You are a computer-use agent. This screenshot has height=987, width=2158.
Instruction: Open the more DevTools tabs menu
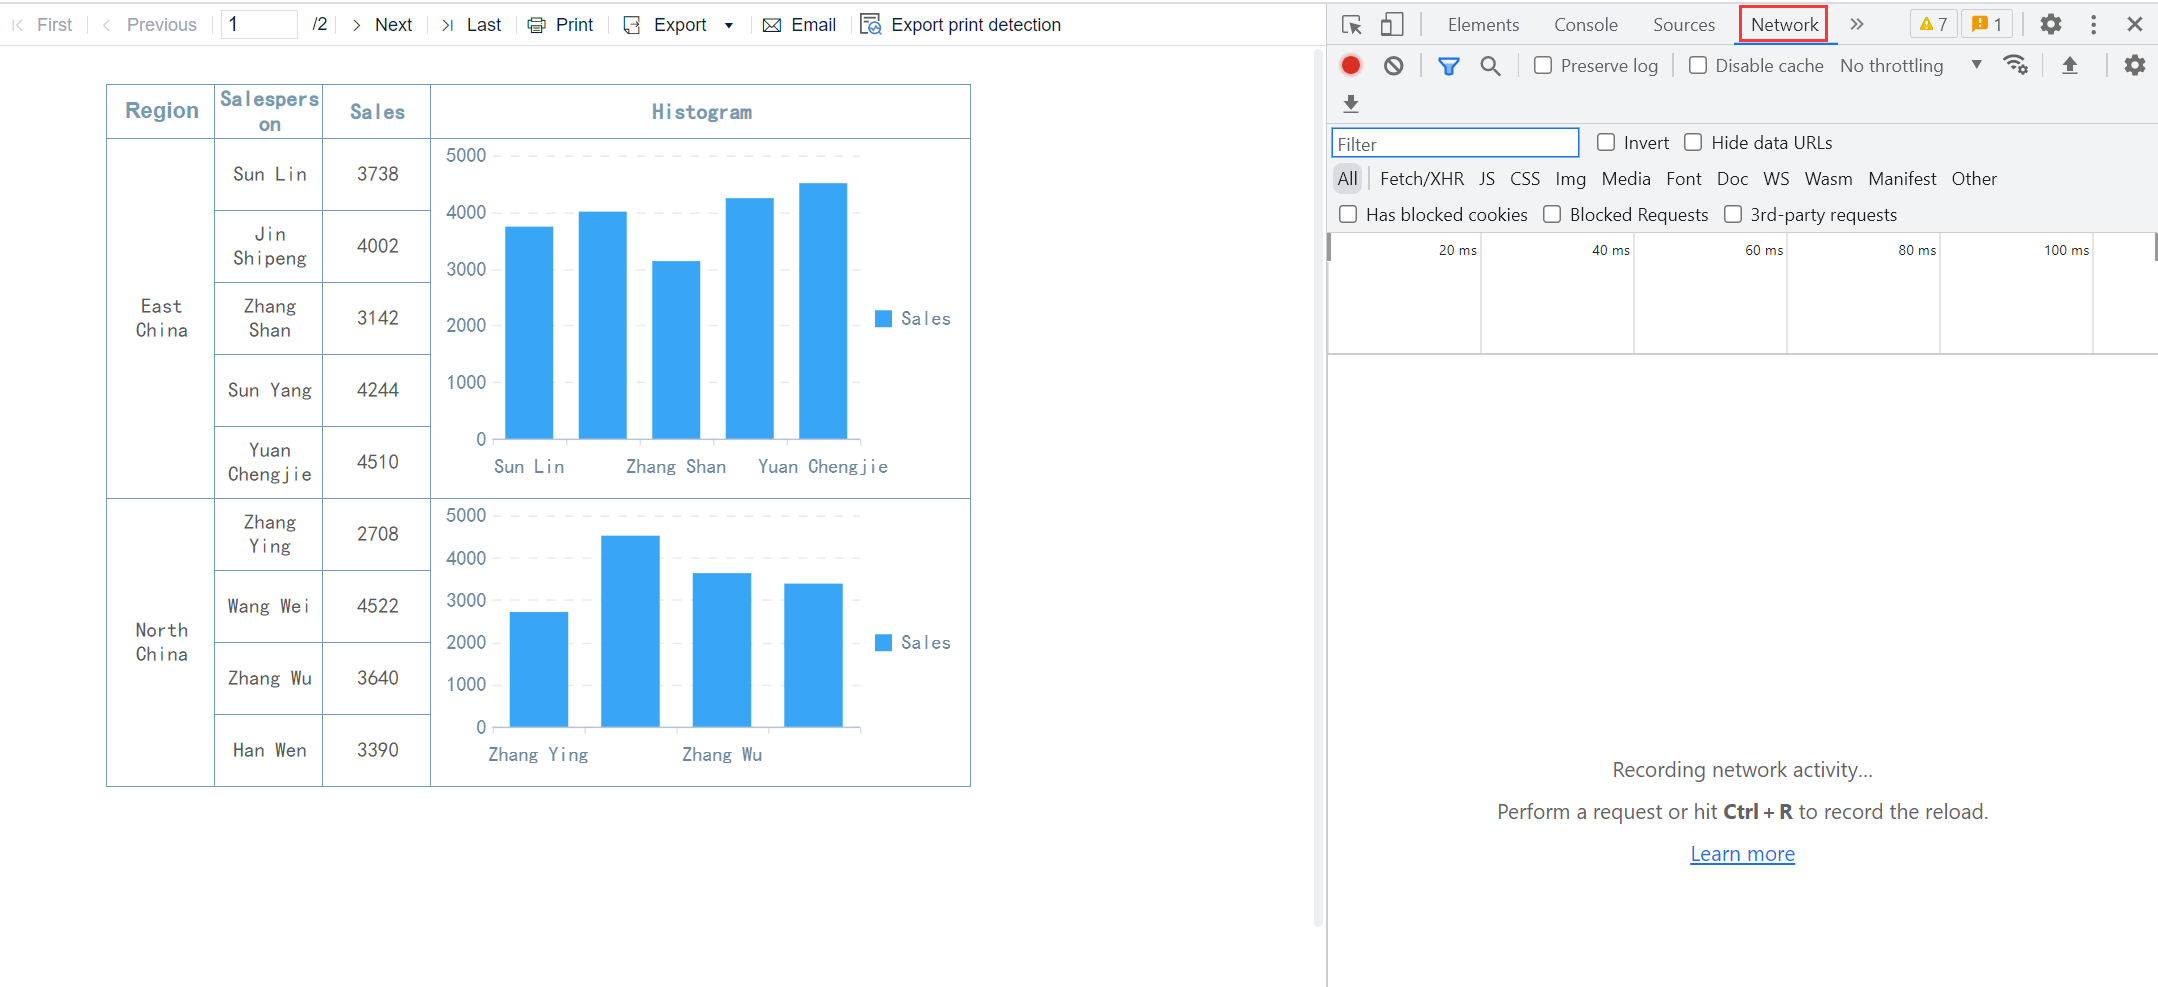[x=1857, y=24]
